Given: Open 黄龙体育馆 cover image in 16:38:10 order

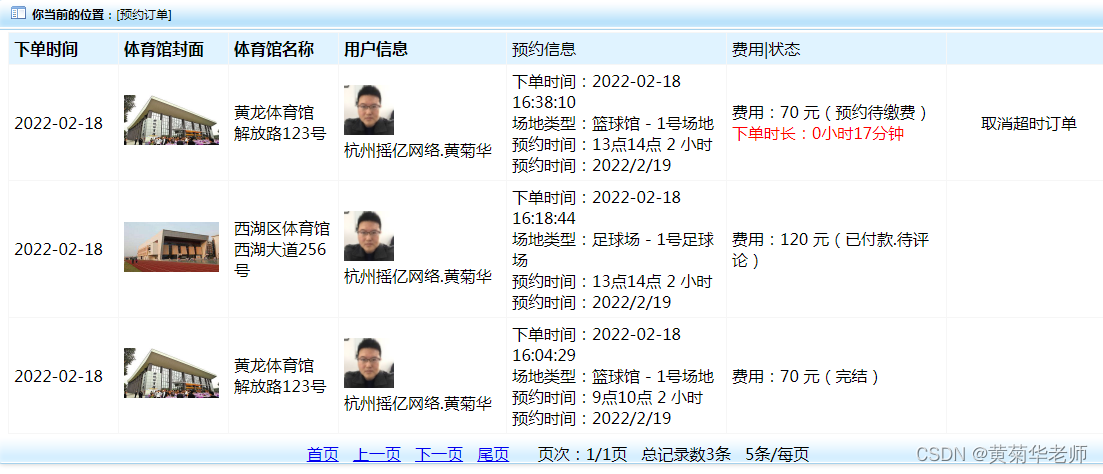Looking at the screenshot, I should point(172,120).
